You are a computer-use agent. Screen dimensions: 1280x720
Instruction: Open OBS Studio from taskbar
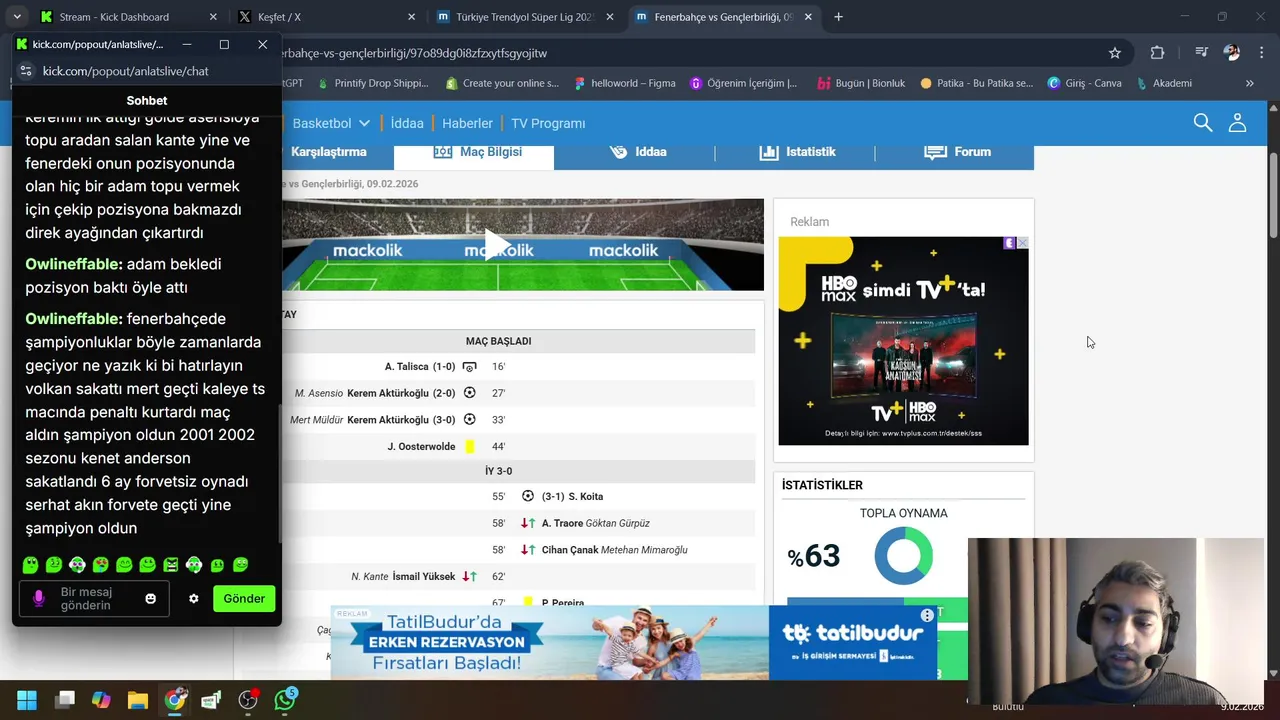click(248, 700)
